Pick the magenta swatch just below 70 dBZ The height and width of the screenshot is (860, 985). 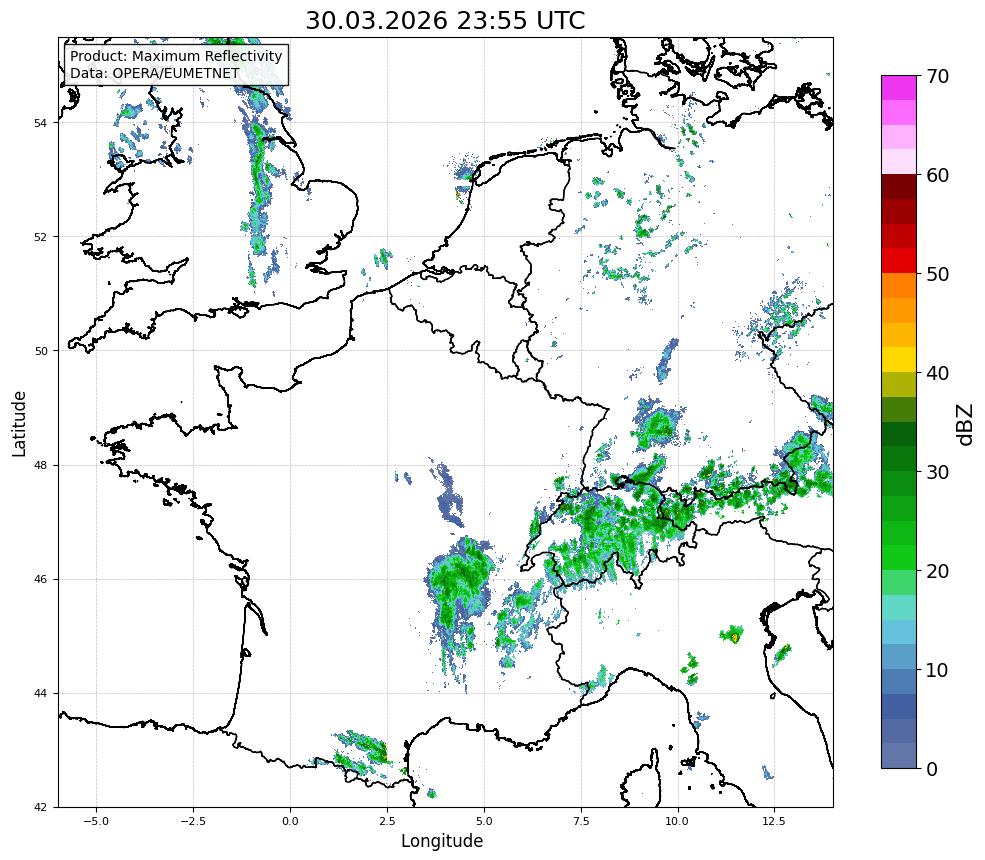pyautogui.click(x=898, y=88)
